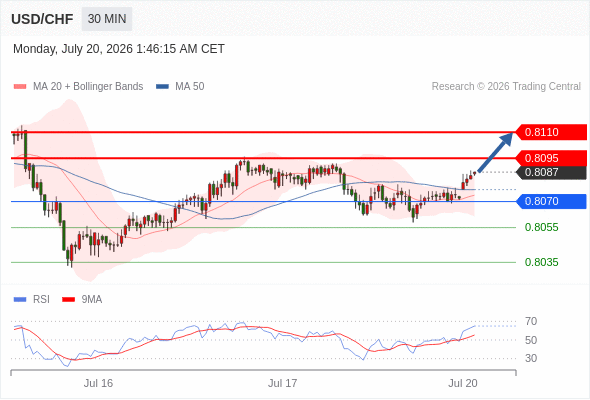Click the RSI legend label
This screenshot has height=400, width=590.
click(41, 300)
